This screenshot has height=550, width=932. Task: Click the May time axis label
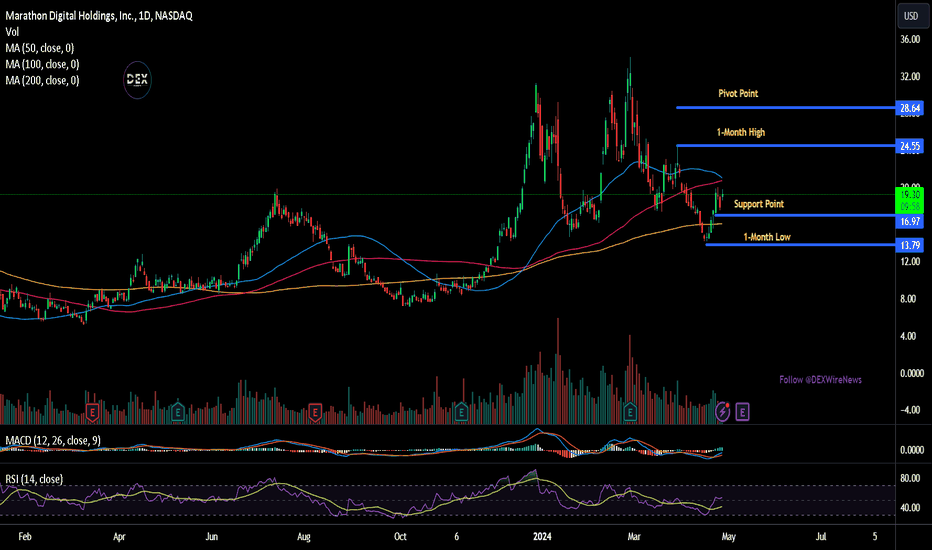pyautogui.click(x=729, y=536)
